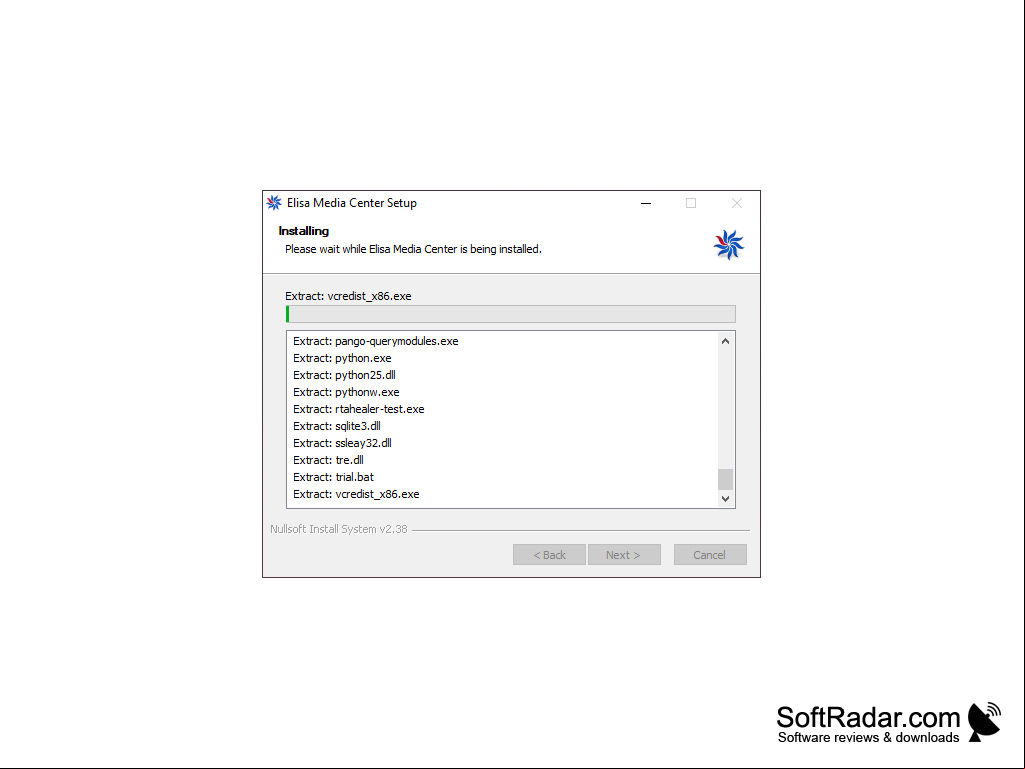The image size is (1025, 769).
Task: Click the 'Installing' heading
Action: 303,231
